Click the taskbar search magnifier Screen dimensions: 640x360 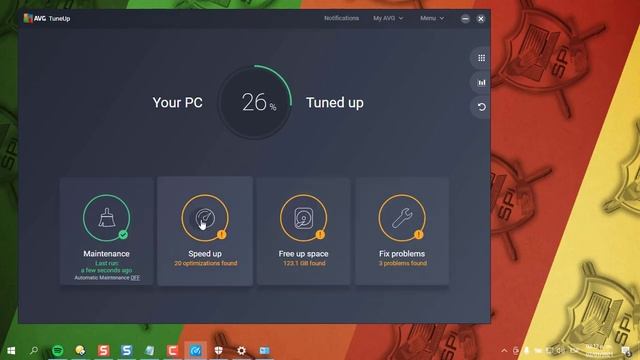point(34,350)
